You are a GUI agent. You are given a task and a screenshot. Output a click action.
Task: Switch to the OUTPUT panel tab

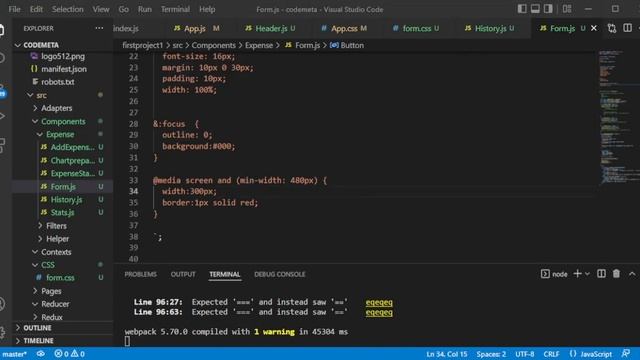[183, 274]
